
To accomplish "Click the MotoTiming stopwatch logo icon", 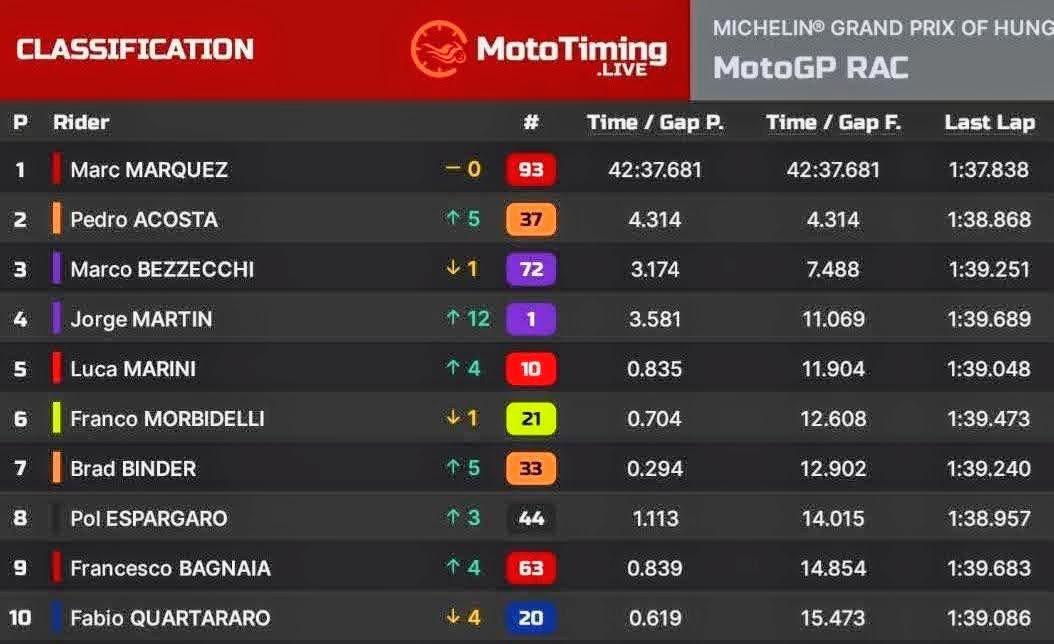I will click(x=440, y=49).
